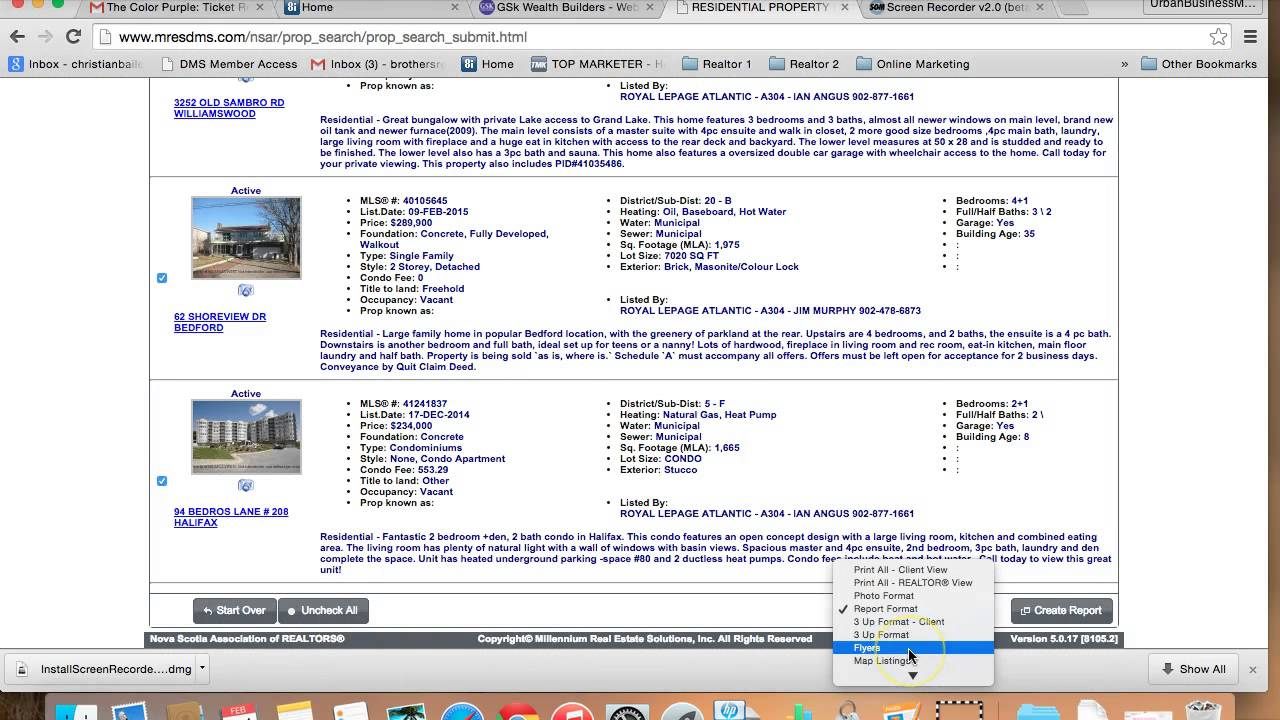Open the 62 Shoreview Dr house photo
The width and height of the screenshot is (1280, 720).
pos(246,238)
